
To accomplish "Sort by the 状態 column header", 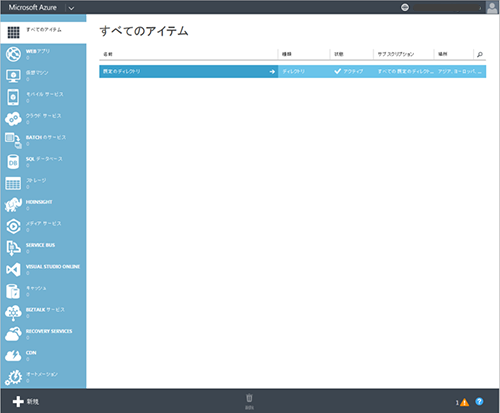I will (x=339, y=54).
